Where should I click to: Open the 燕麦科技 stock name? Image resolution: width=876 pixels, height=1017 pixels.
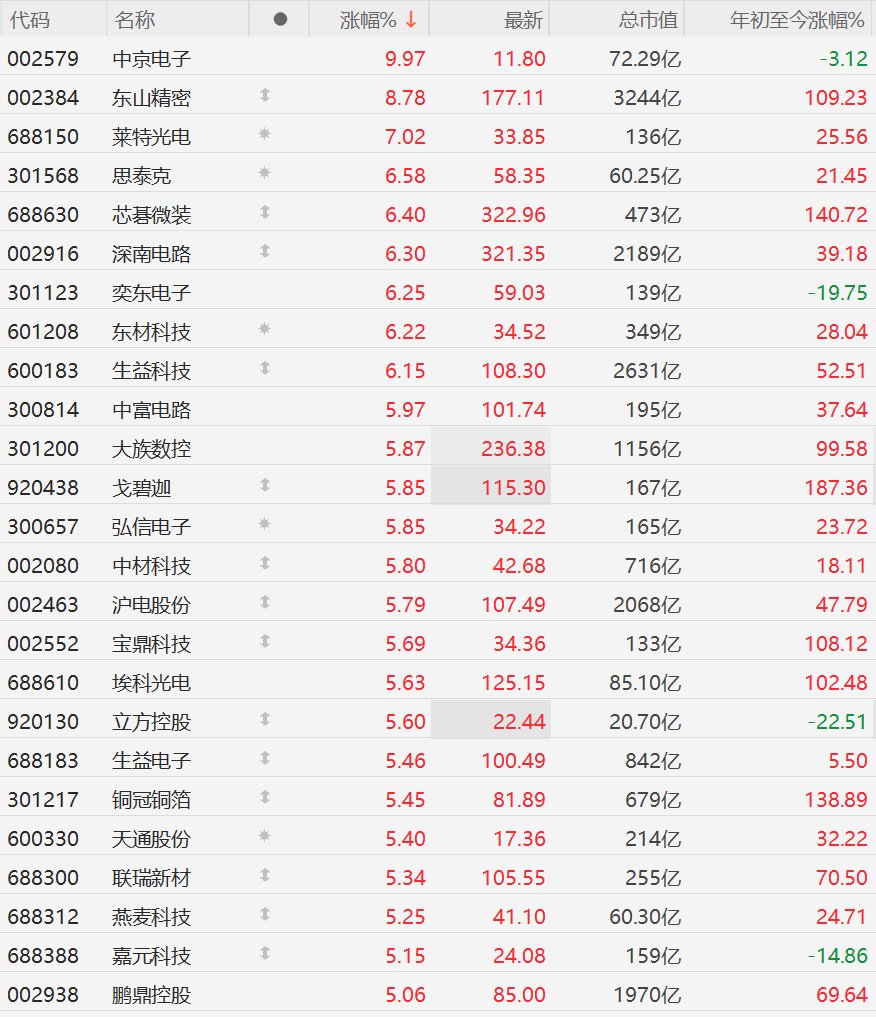[x=151, y=917]
